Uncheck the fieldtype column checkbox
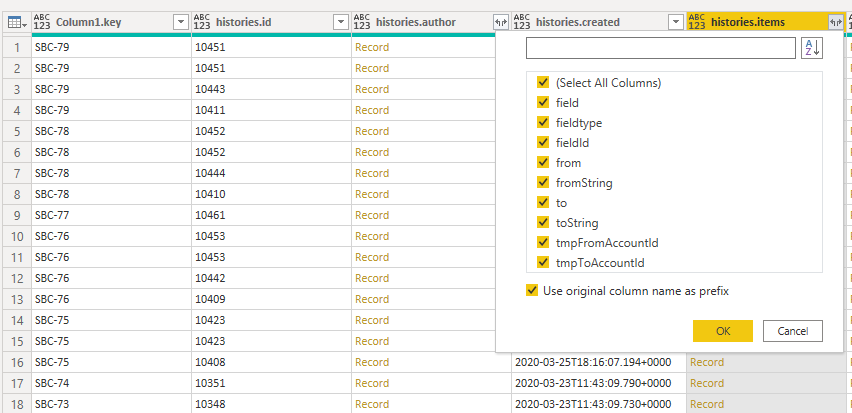 pos(543,123)
